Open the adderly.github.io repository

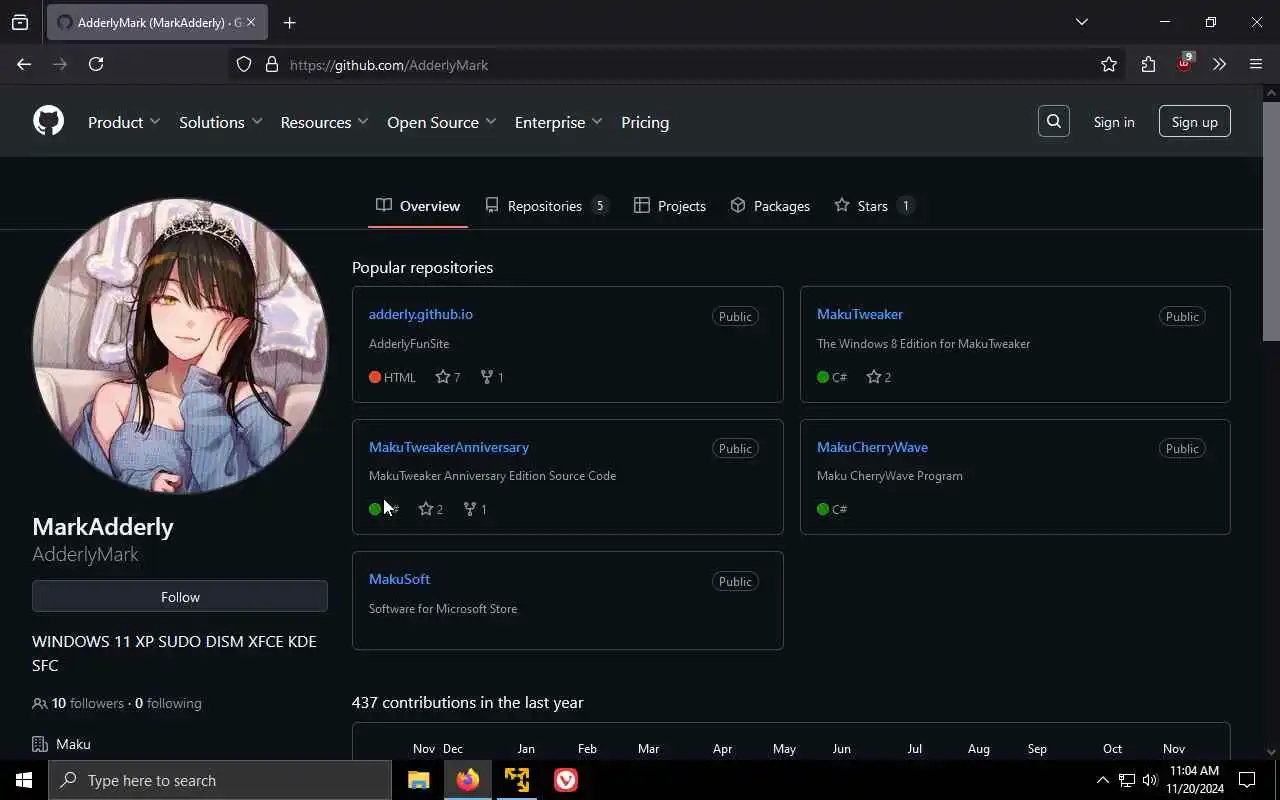(421, 314)
